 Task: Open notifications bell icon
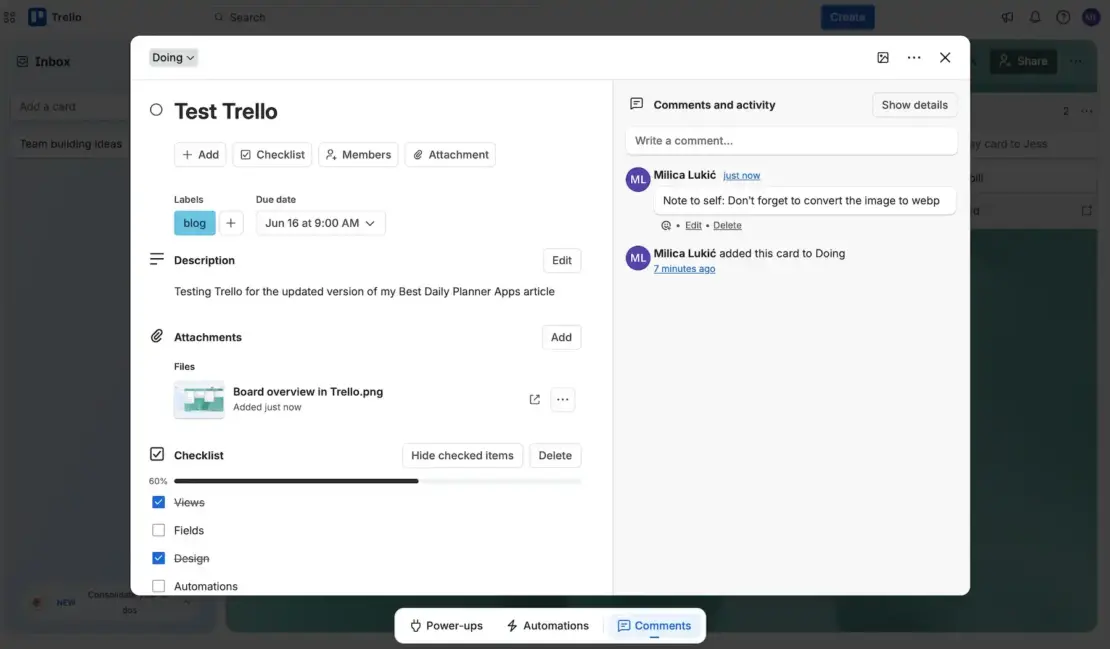1035,17
